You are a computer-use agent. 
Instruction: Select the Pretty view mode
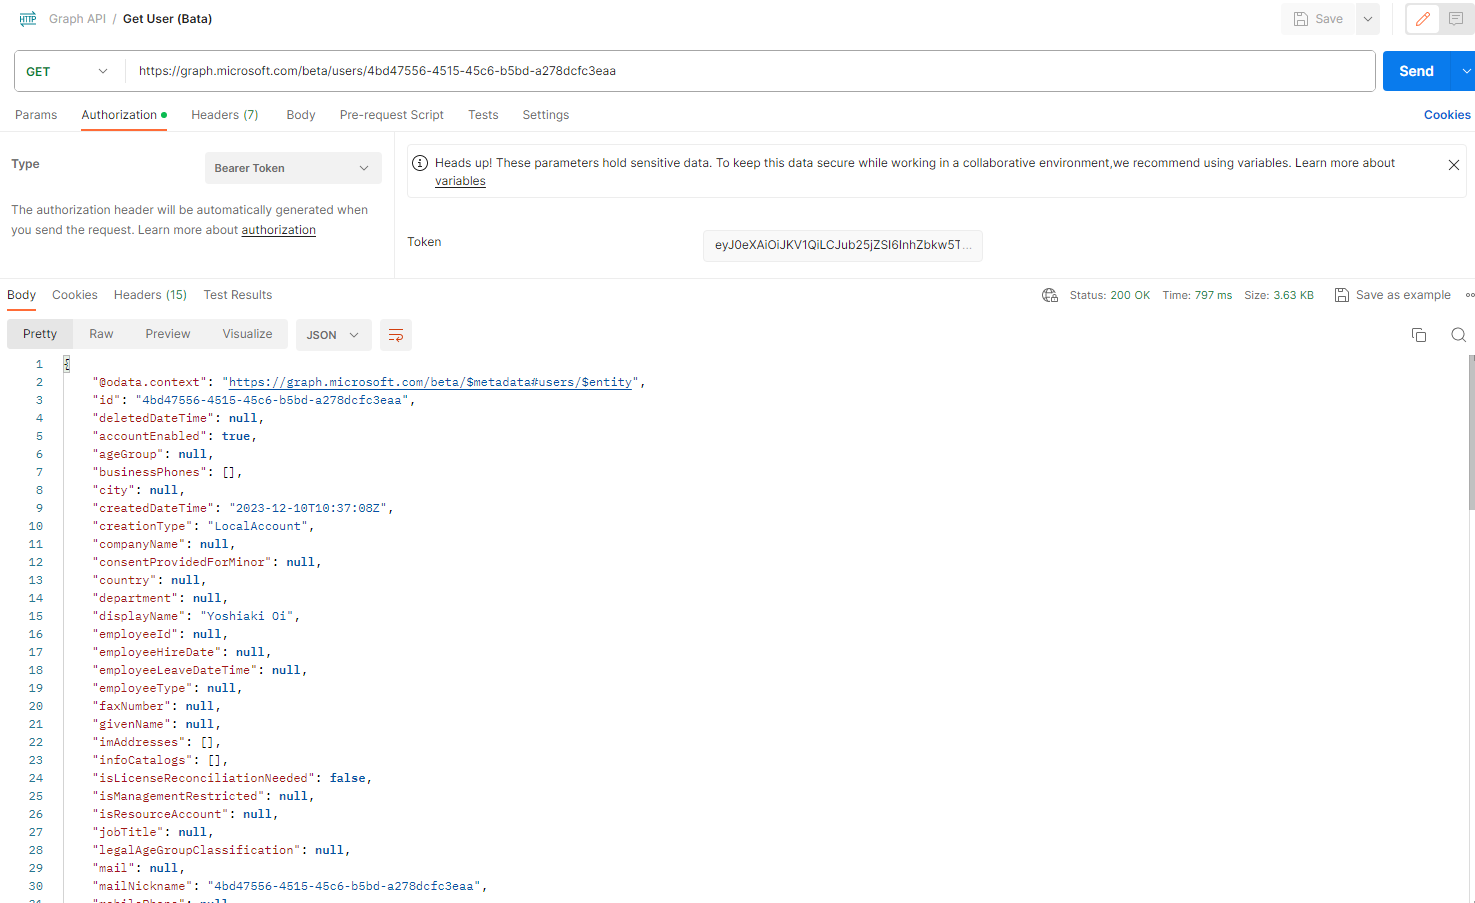tap(40, 334)
